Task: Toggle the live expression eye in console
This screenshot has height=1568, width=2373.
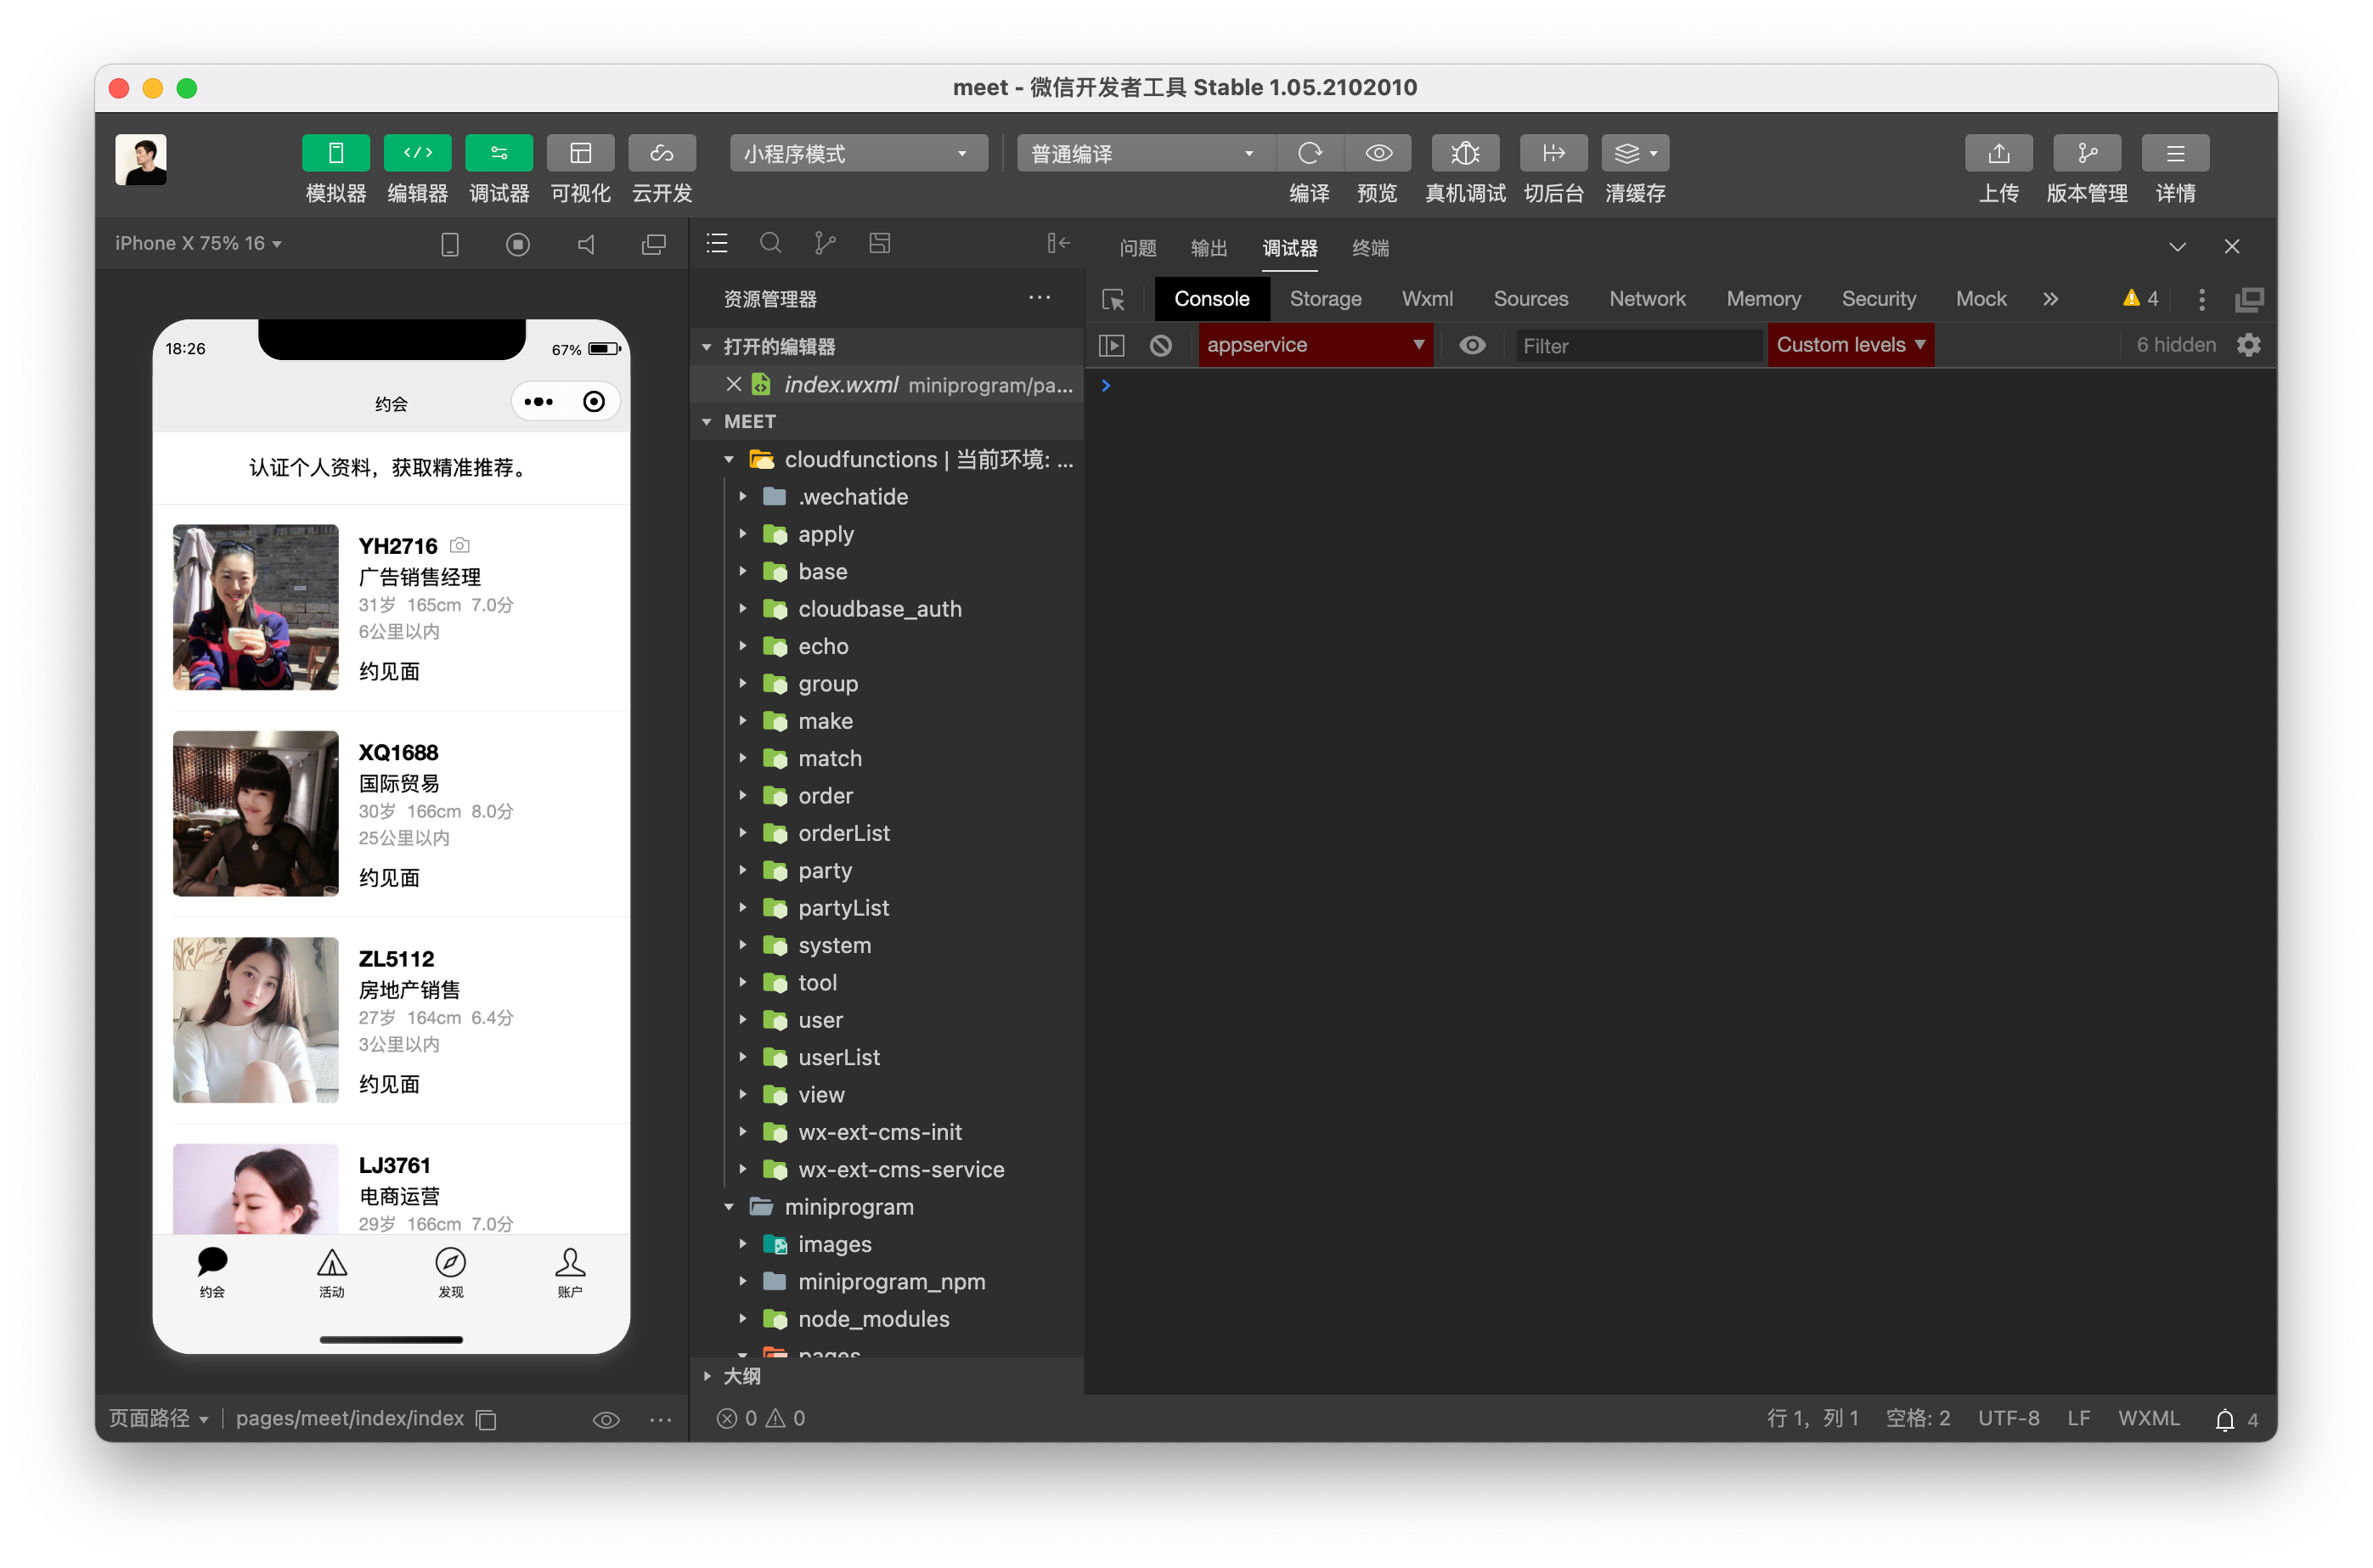Action: click(1471, 345)
